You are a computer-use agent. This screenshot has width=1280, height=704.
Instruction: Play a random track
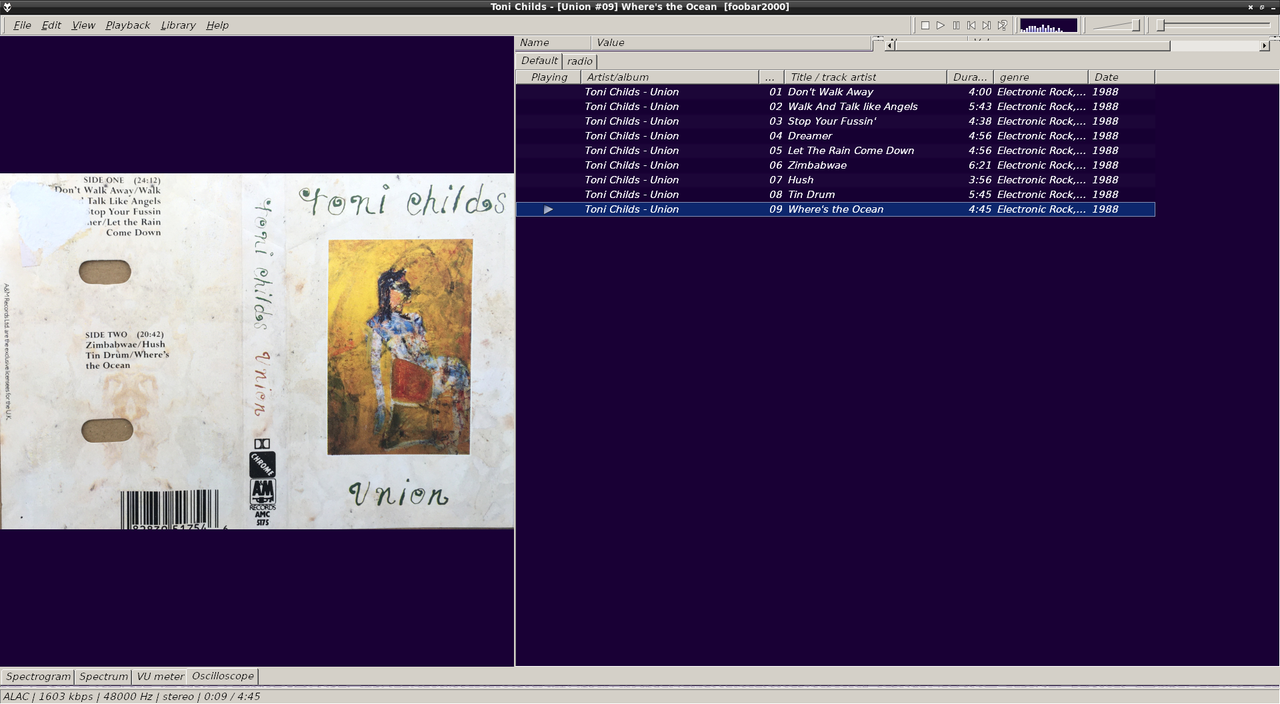pyautogui.click(x=1002, y=25)
